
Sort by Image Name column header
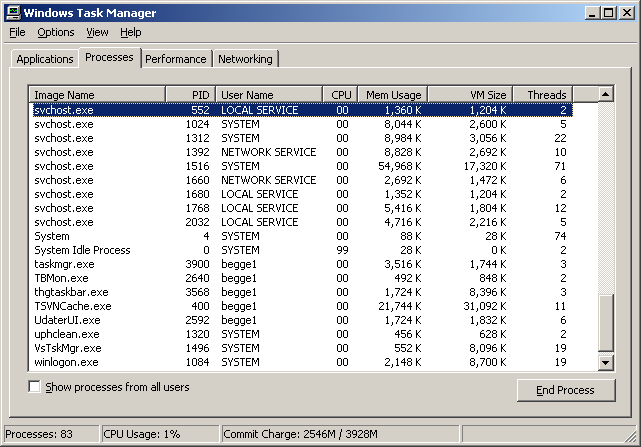[x=97, y=94]
